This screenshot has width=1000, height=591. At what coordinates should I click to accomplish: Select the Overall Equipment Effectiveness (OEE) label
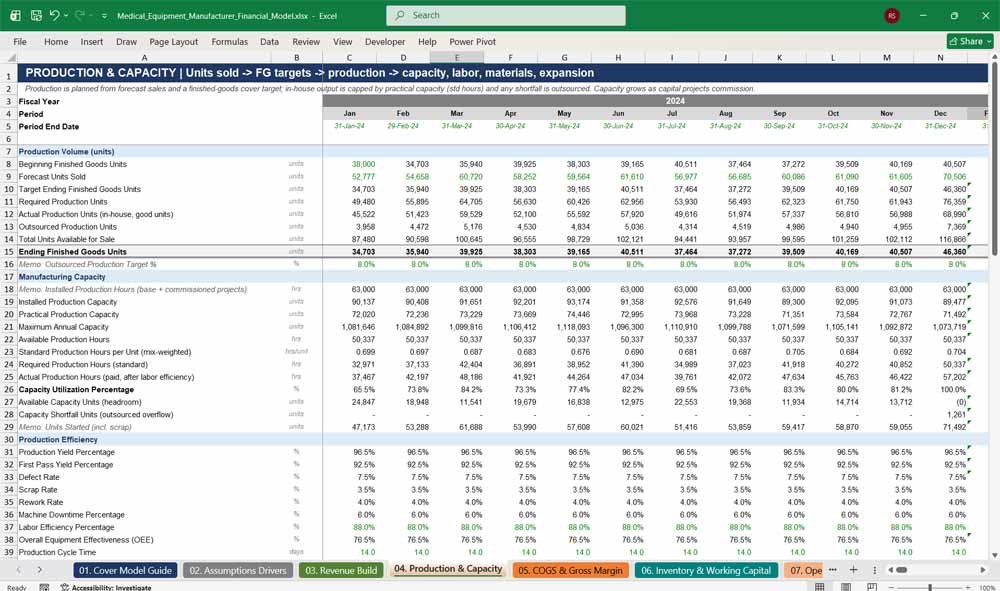(x=85, y=539)
